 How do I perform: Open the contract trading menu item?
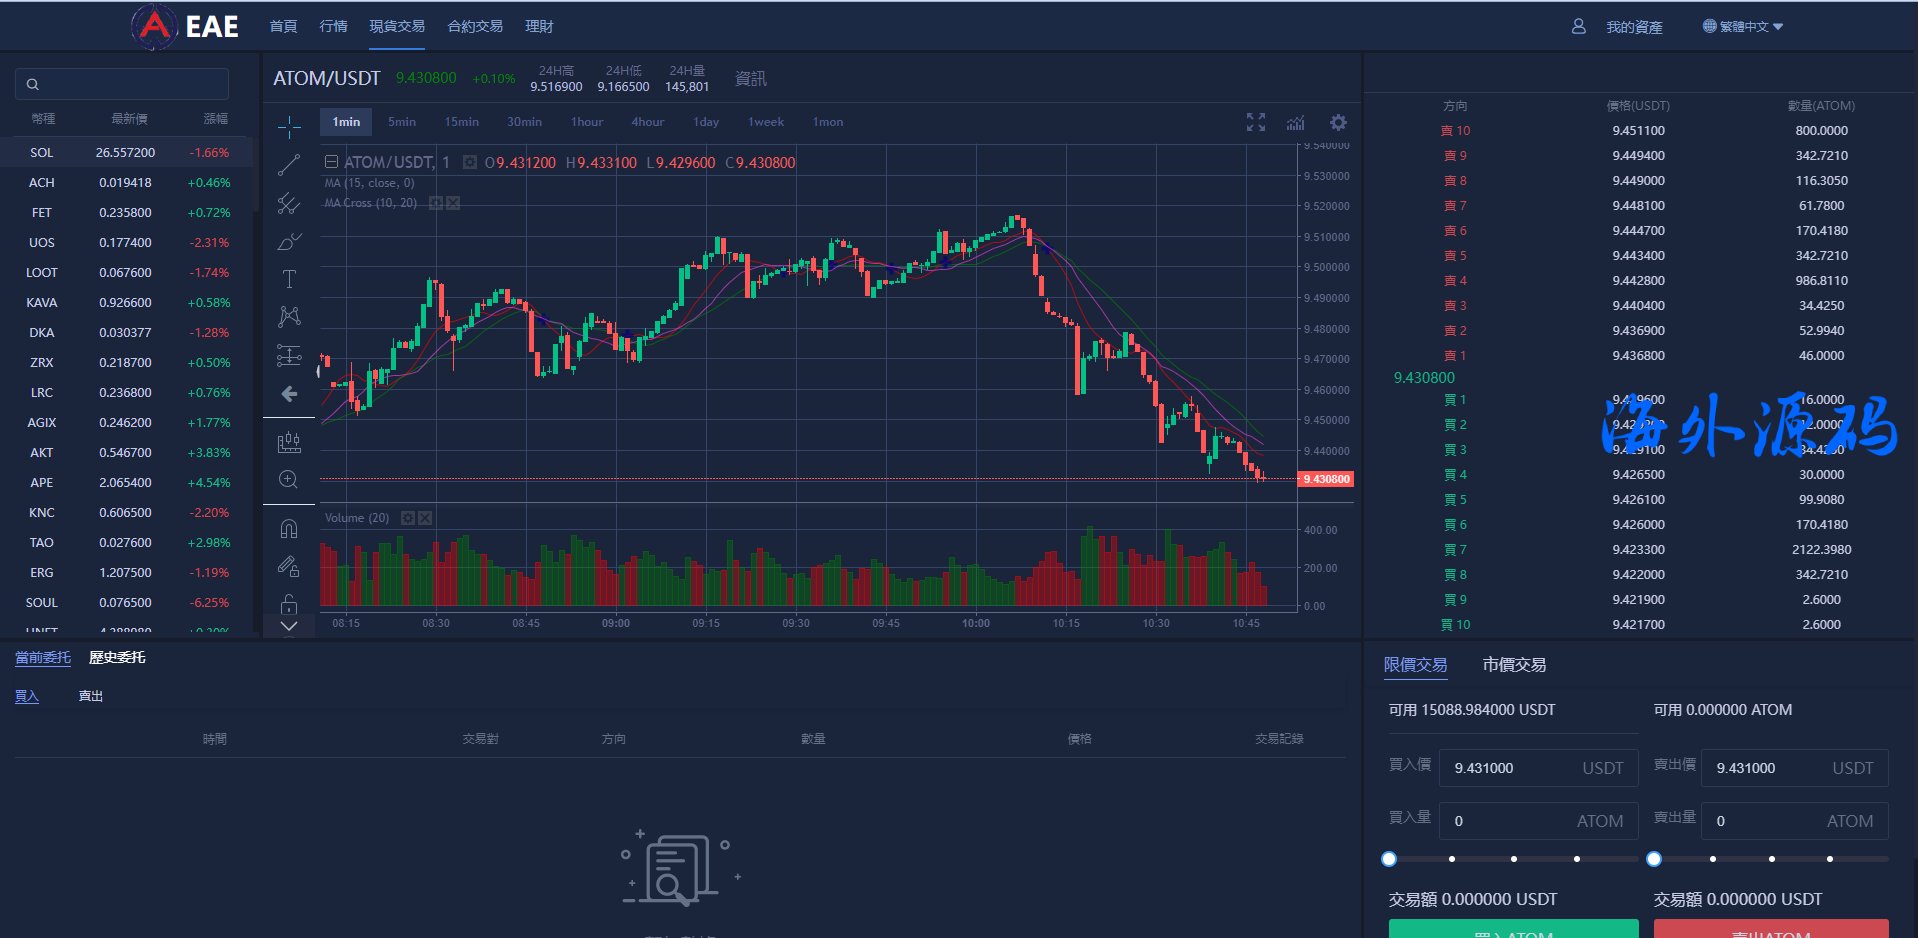coord(475,26)
